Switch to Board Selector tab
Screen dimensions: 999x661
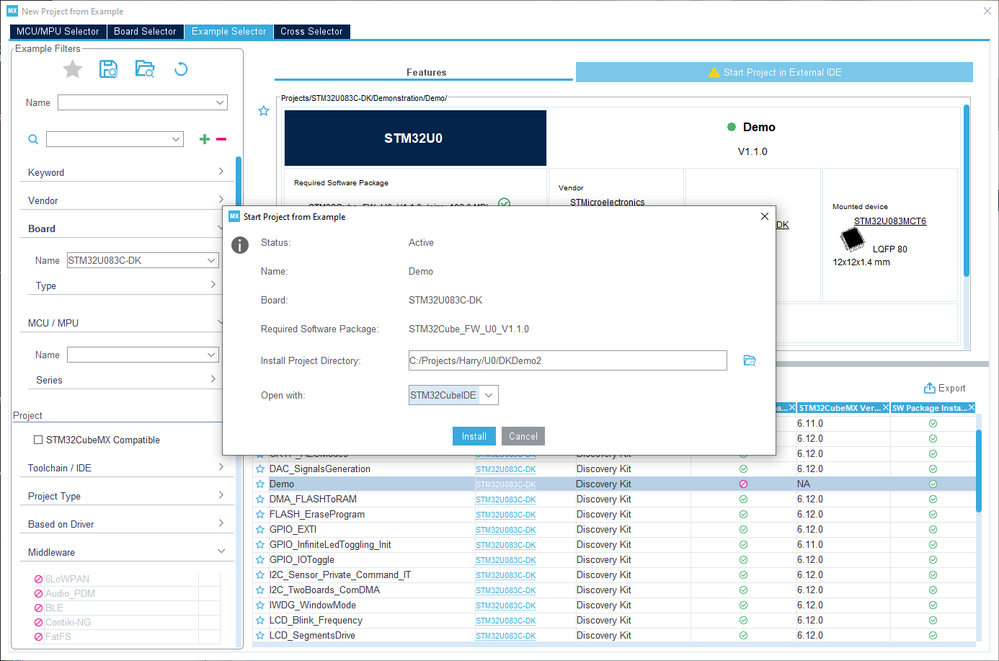coord(145,31)
